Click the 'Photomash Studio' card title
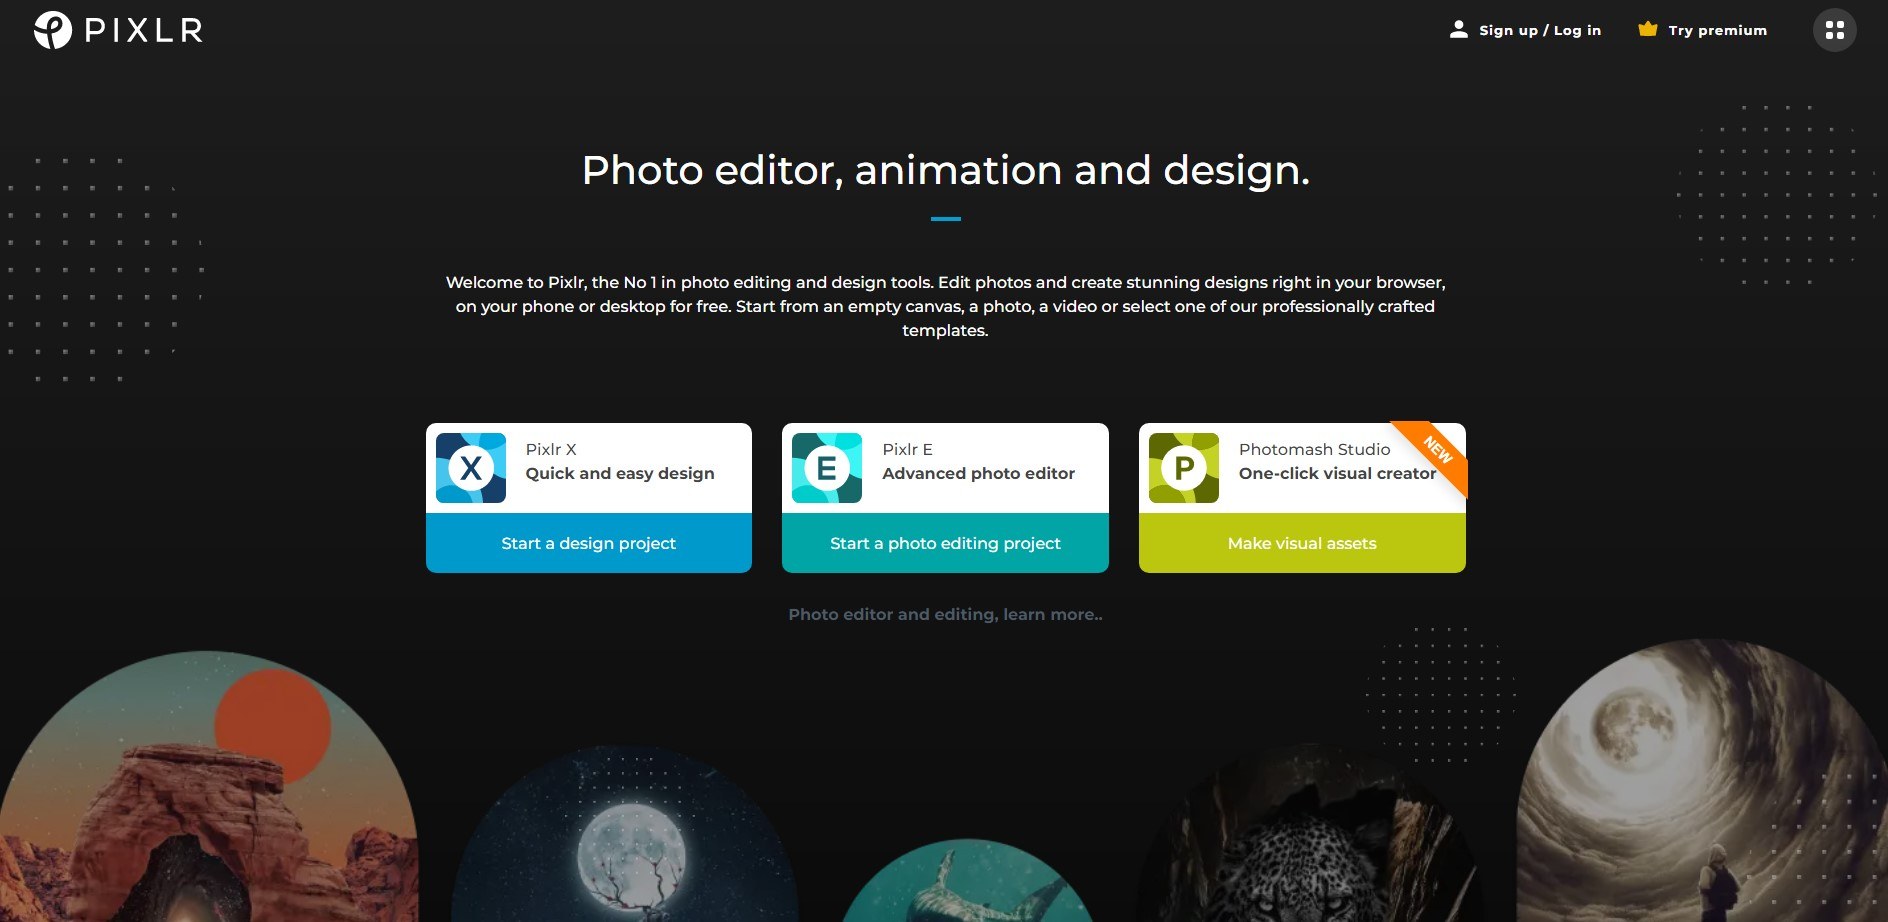This screenshot has width=1888, height=922. coord(1314,449)
